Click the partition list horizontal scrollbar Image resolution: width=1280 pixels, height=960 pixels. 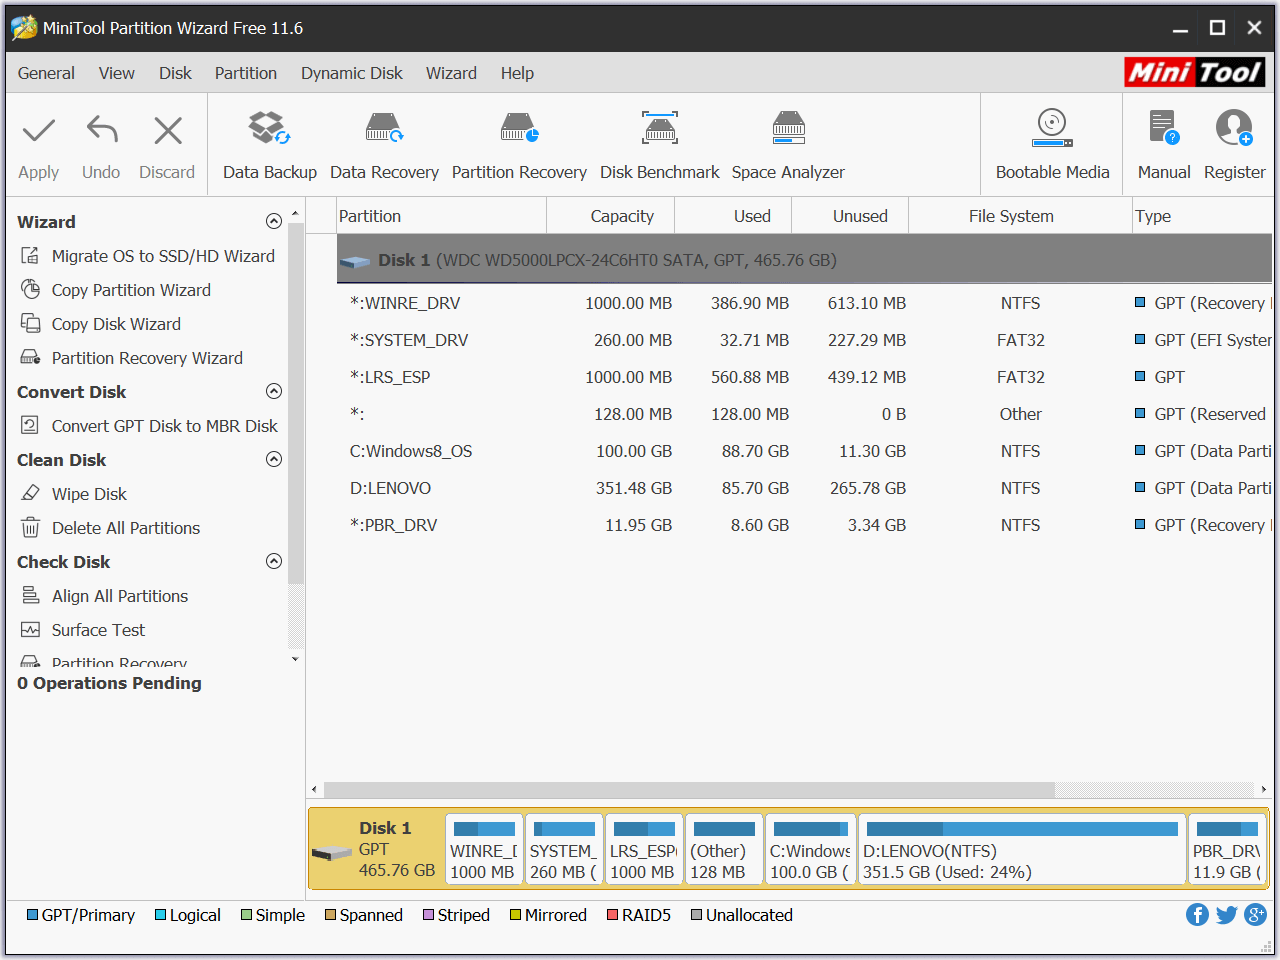coord(690,790)
